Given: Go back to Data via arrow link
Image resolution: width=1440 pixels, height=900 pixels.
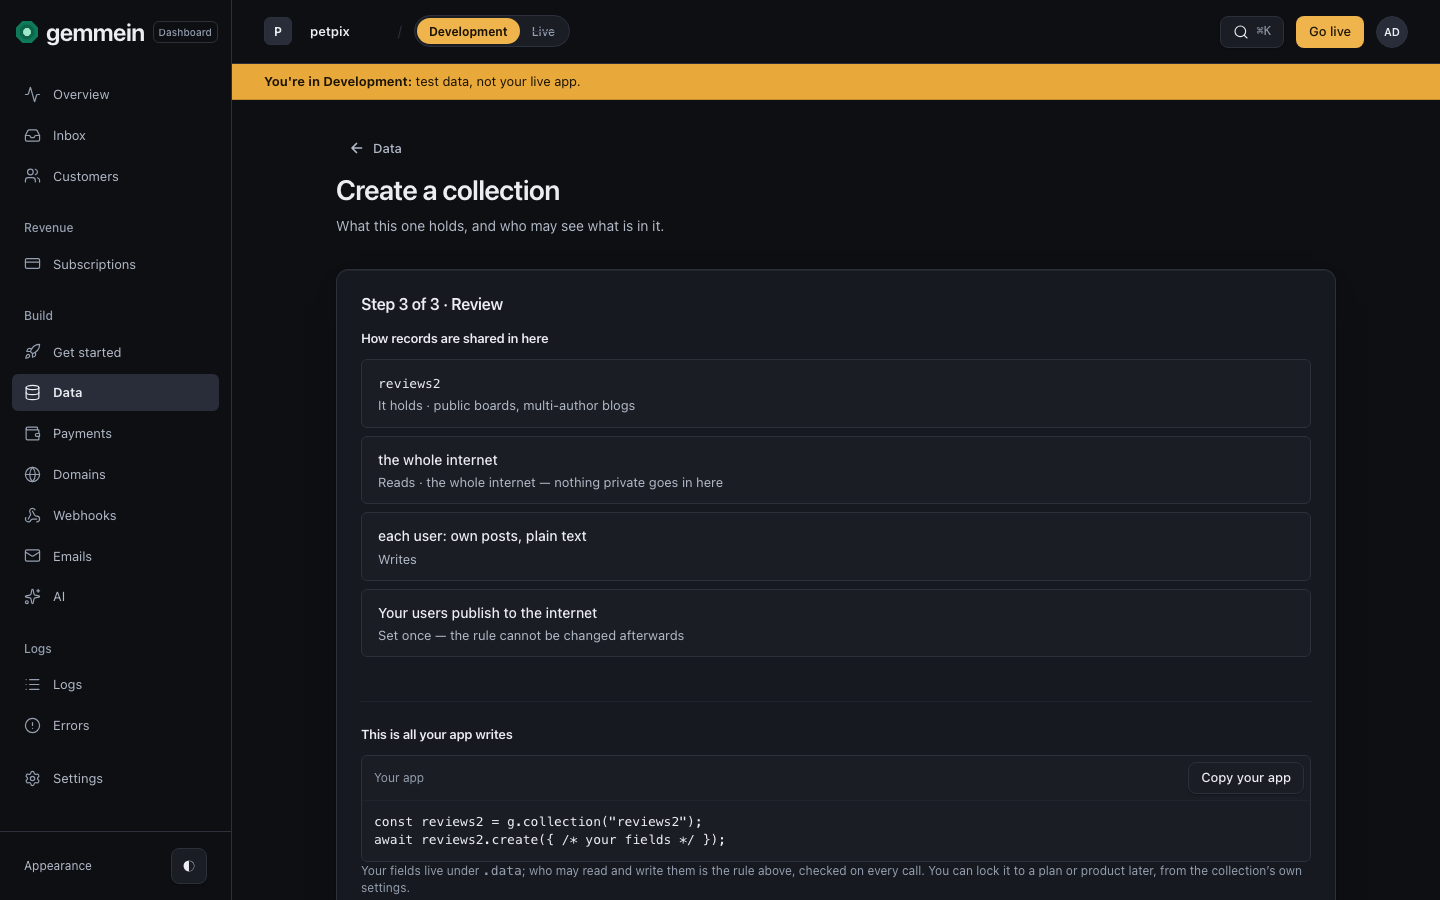Looking at the screenshot, I should pos(375,148).
